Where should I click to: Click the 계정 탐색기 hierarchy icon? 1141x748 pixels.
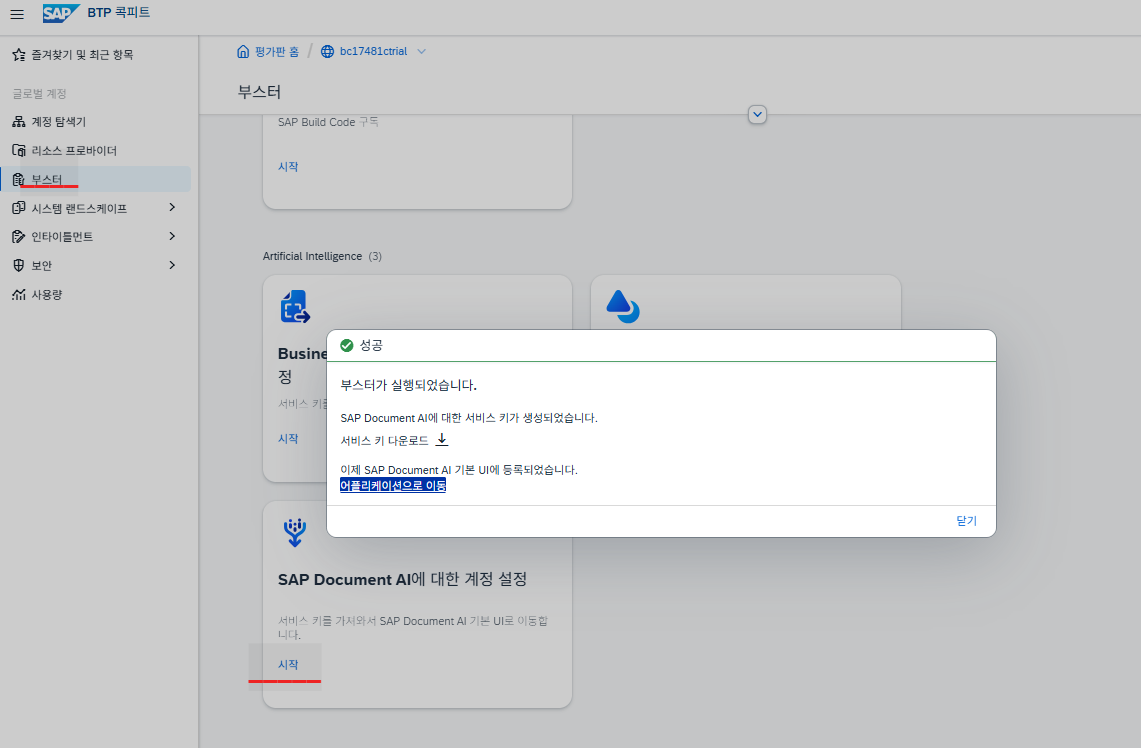click(19, 122)
